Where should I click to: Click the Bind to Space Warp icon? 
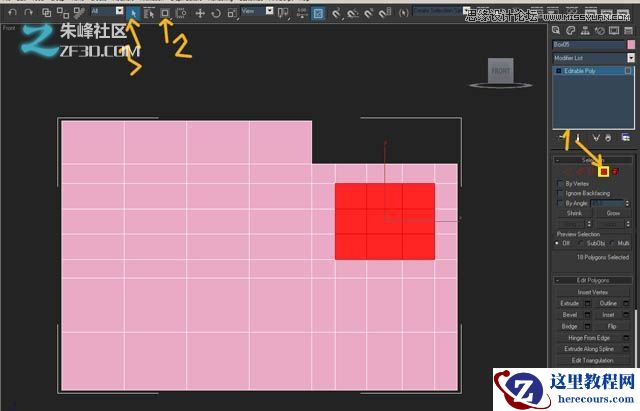[x=79, y=13]
